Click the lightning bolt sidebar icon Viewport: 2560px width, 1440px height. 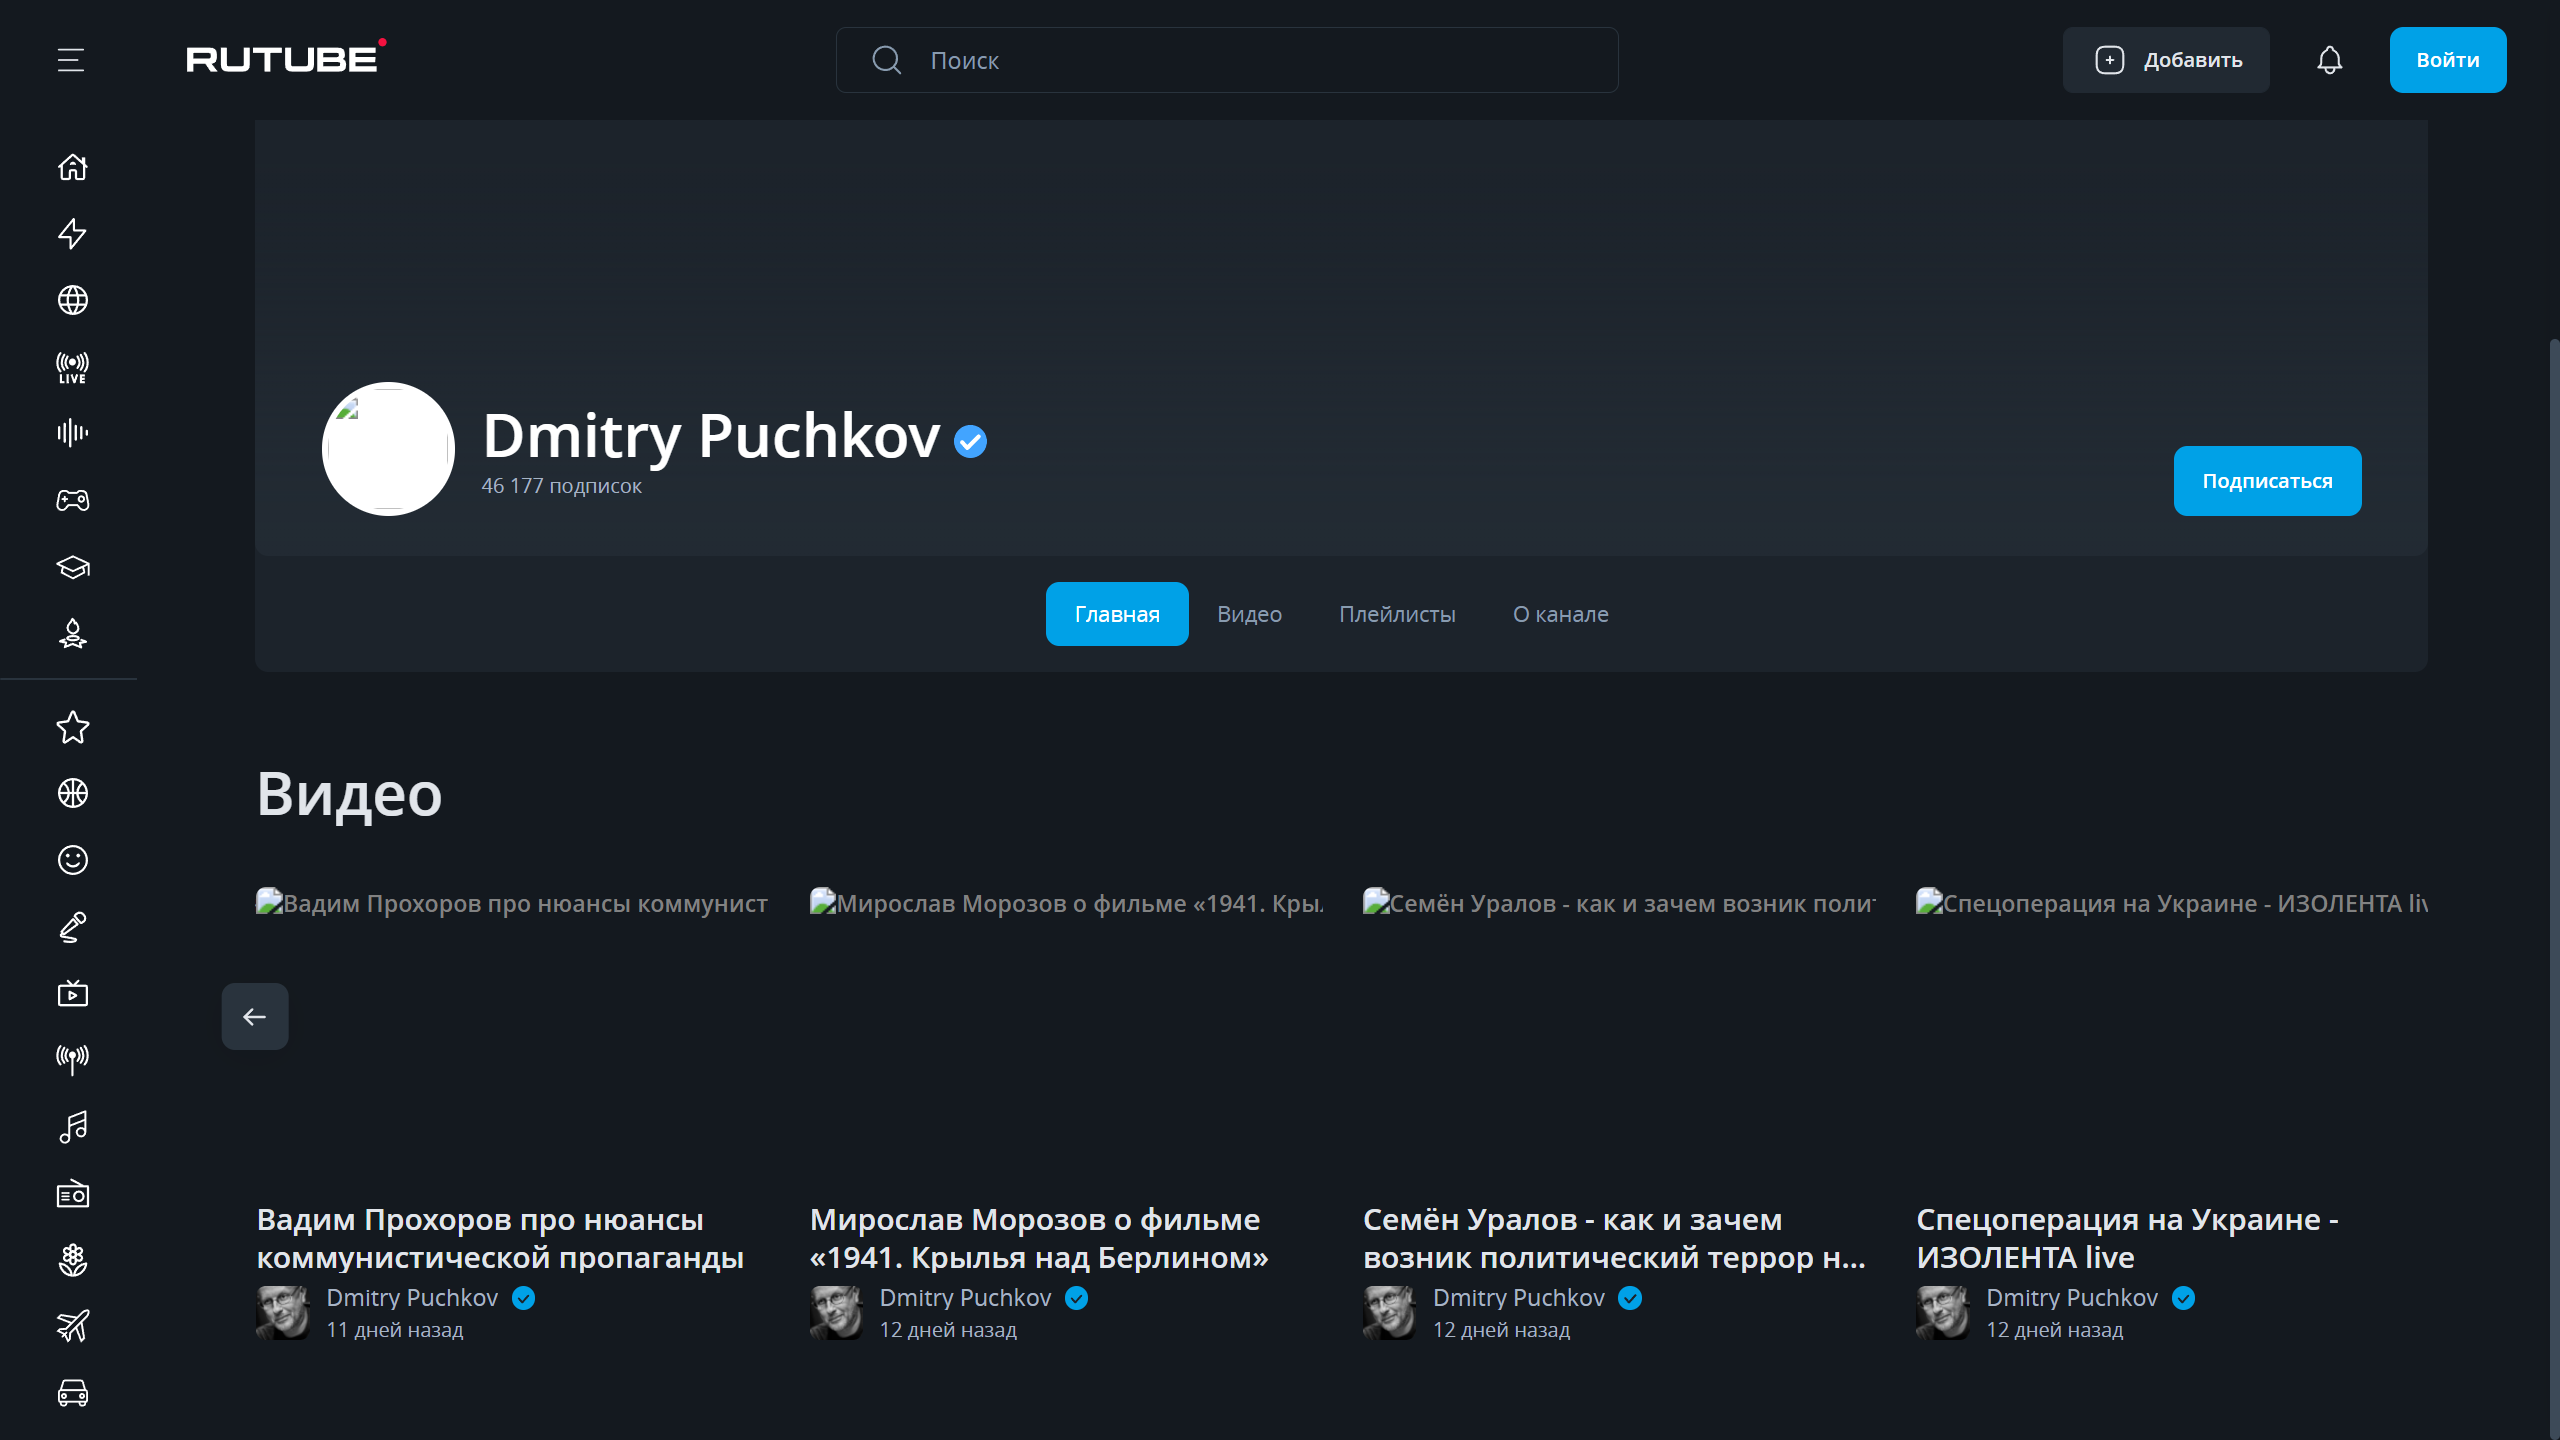[72, 233]
